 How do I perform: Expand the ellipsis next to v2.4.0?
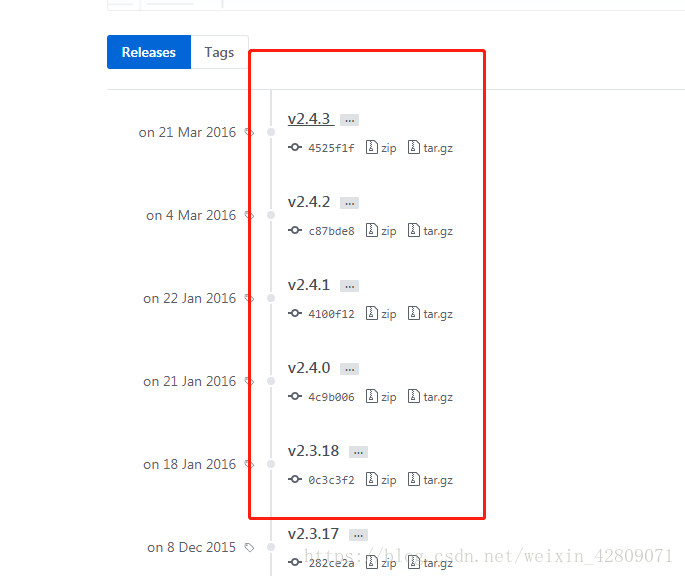tap(349, 369)
